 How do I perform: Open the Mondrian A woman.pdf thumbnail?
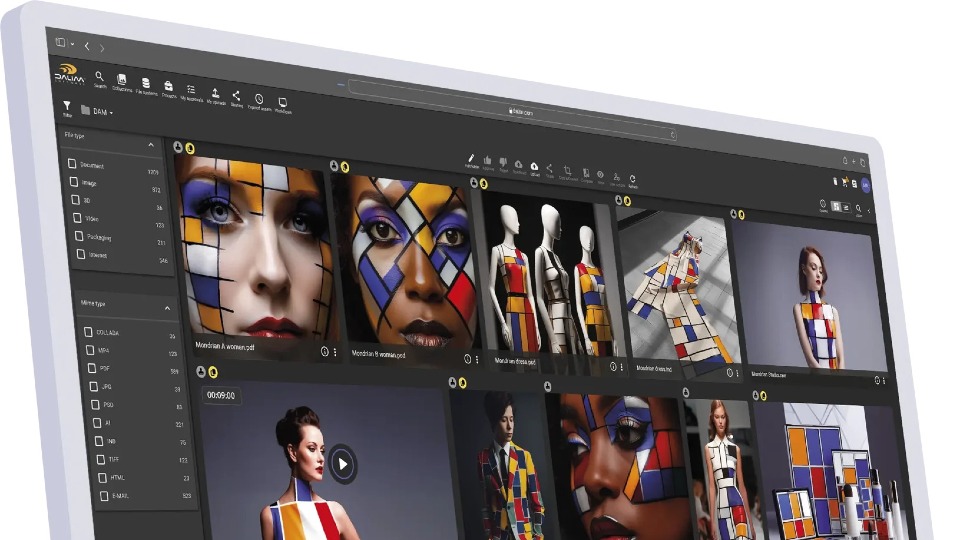pos(255,250)
